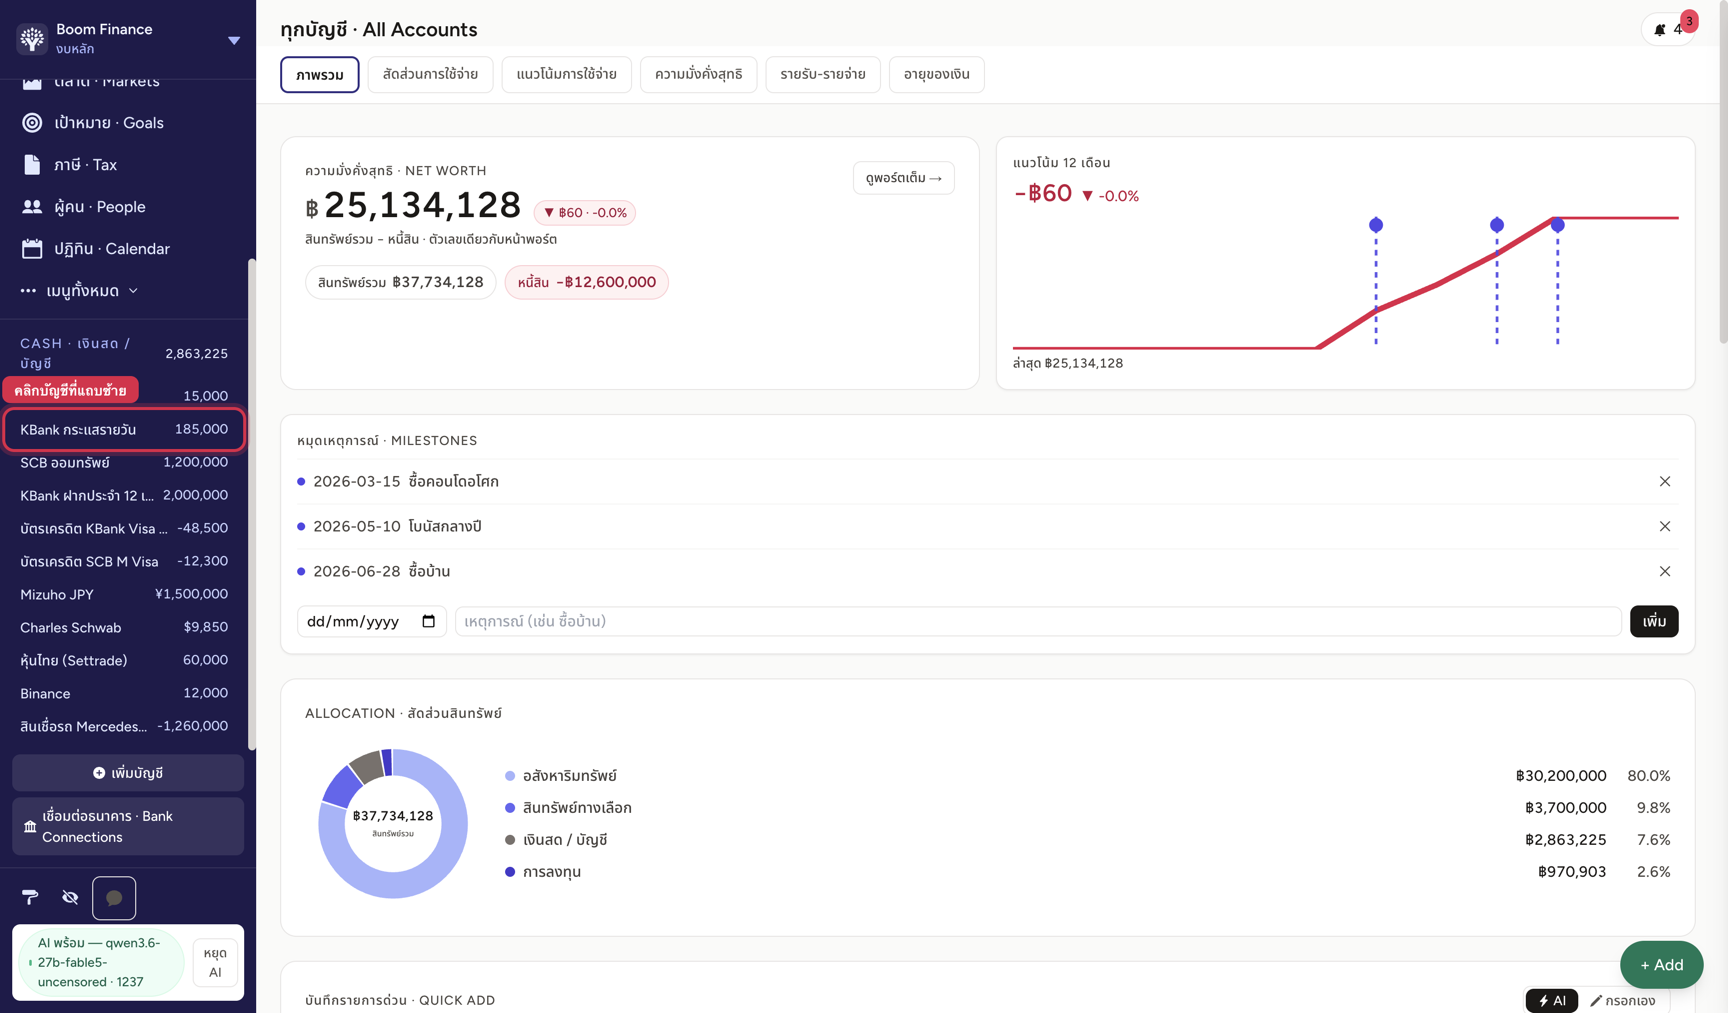Click the sidebar vertical scrollbar

coord(252,504)
